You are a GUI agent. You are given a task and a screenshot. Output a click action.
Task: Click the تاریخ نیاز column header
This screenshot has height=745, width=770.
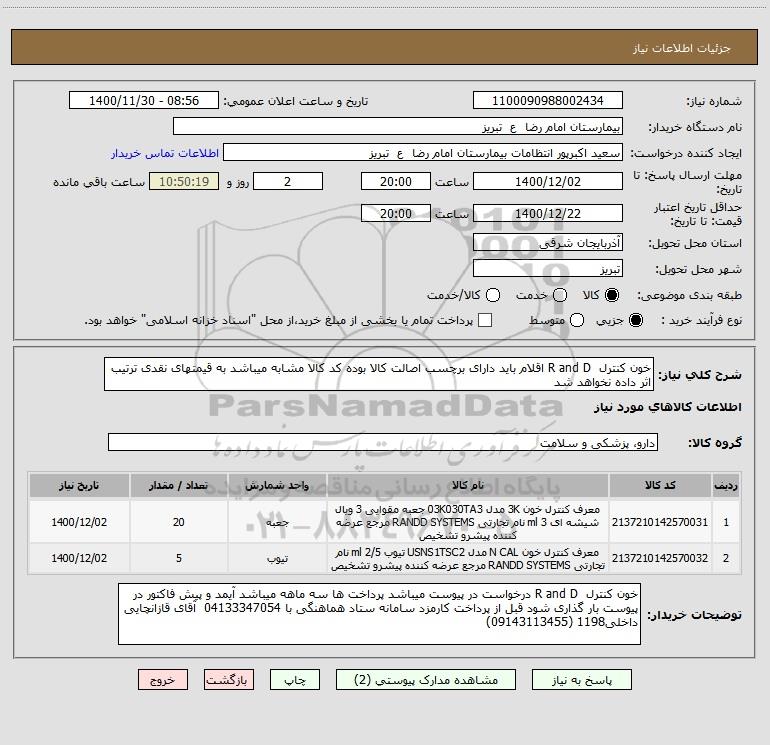click(79, 485)
